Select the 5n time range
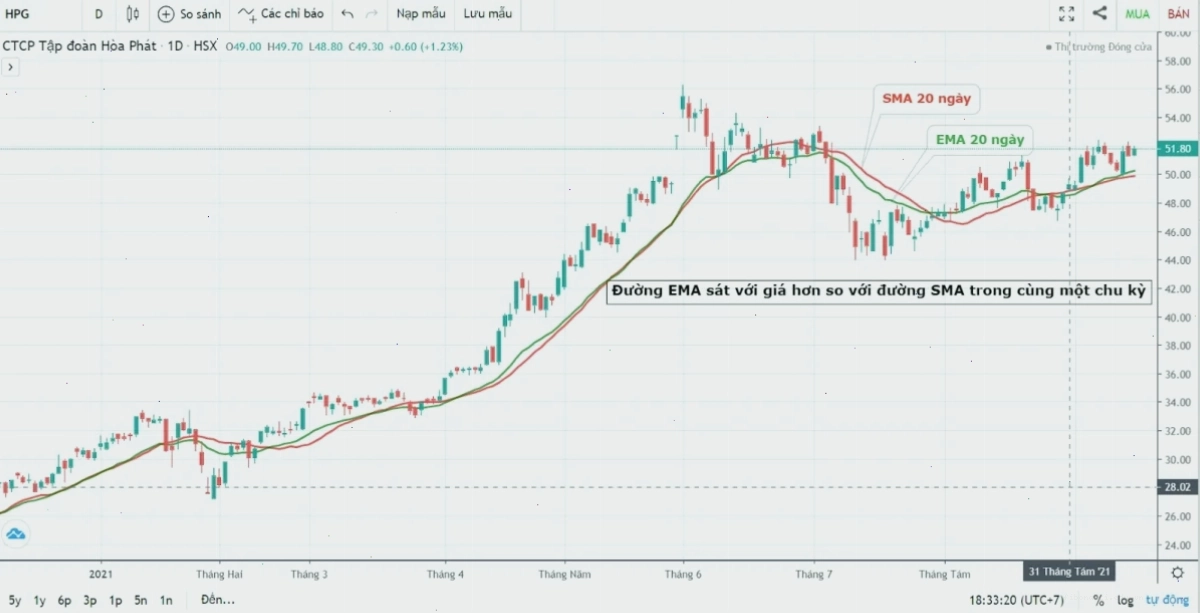Viewport: 1200px width, 614px height. pyautogui.click(x=141, y=600)
